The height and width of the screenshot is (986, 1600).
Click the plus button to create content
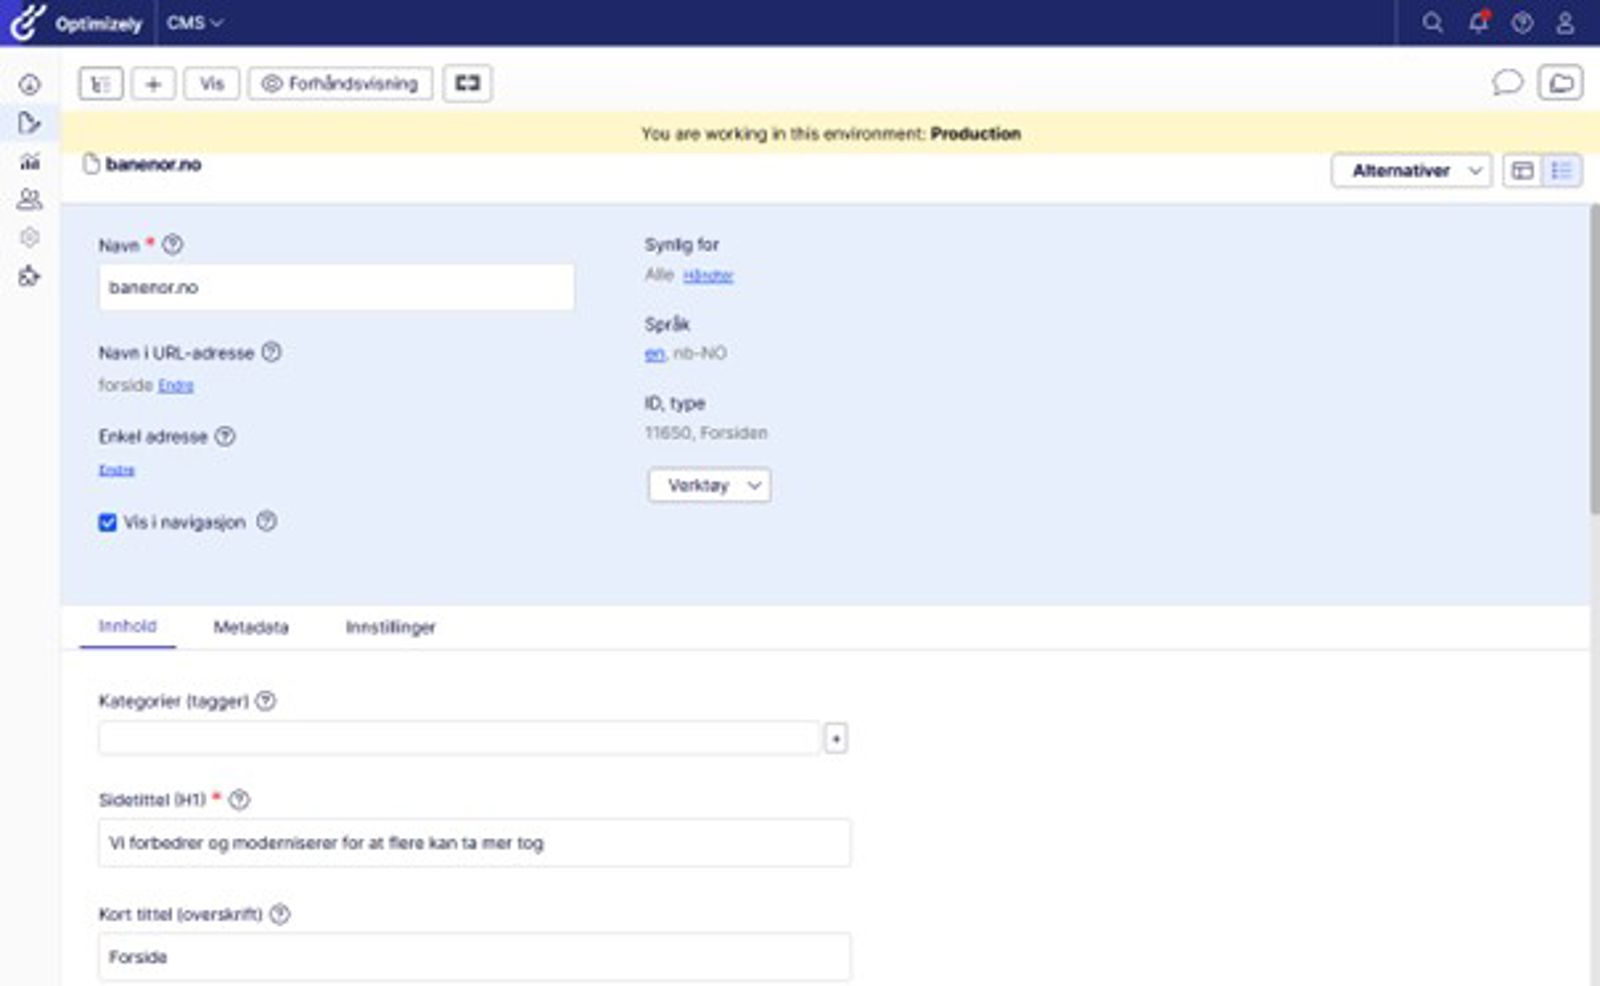pyautogui.click(x=153, y=84)
